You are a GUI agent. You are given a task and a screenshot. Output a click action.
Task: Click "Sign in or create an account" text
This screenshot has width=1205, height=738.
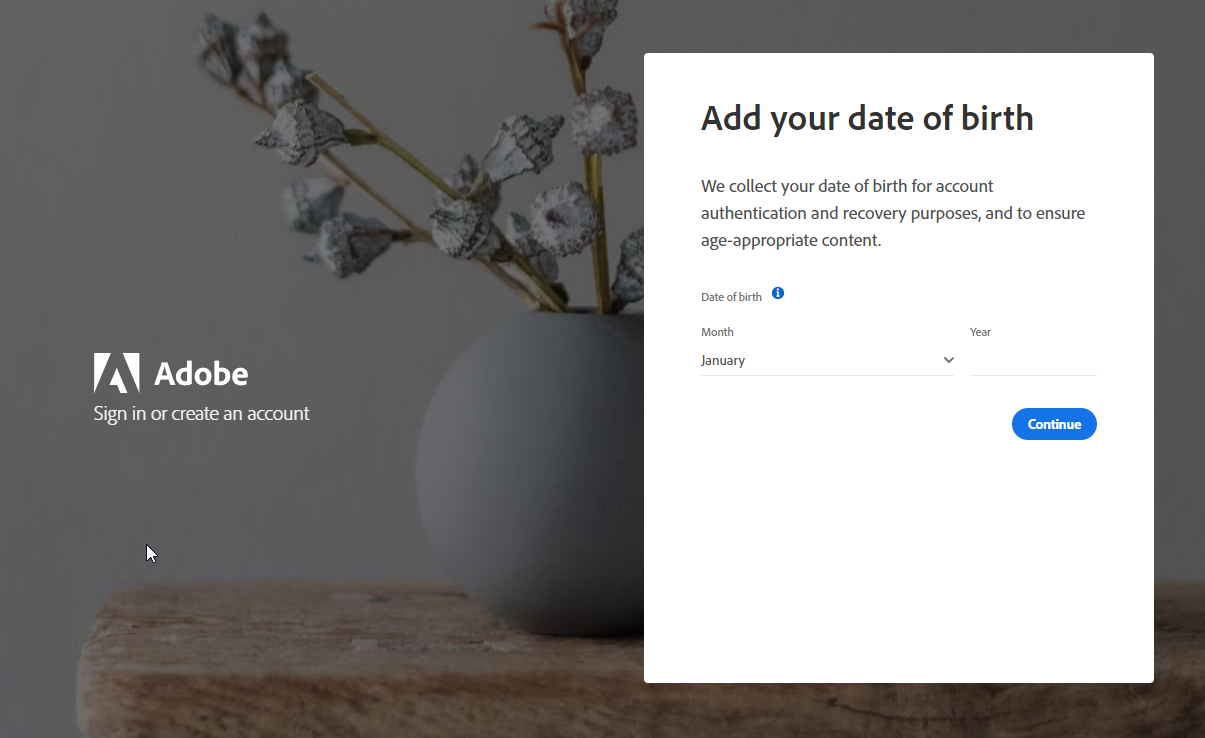(202, 414)
